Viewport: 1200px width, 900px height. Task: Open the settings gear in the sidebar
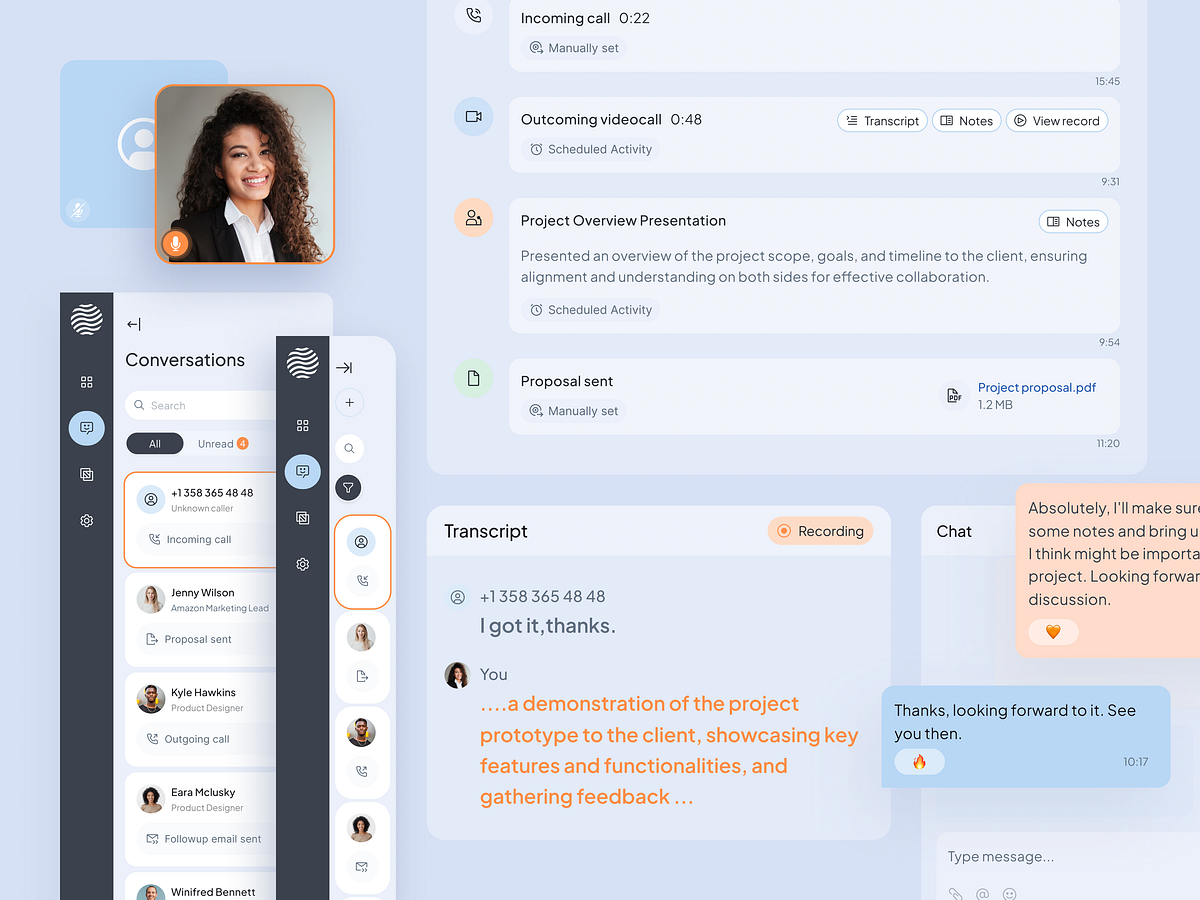tap(86, 520)
